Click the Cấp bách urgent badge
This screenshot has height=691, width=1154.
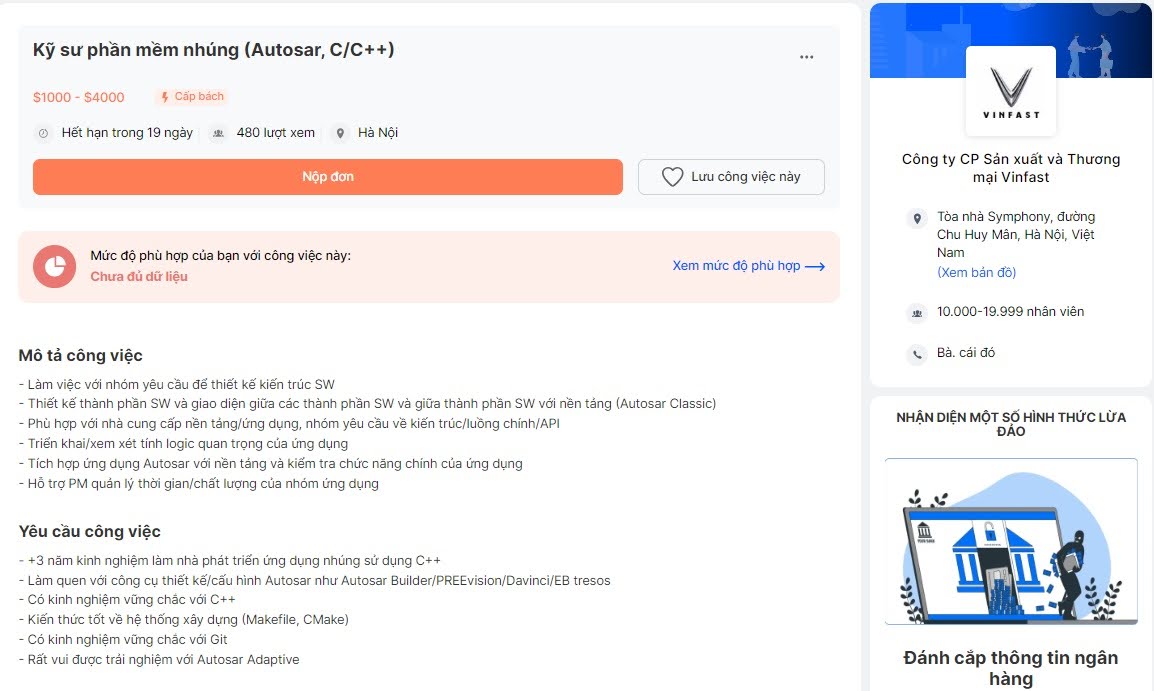tap(192, 97)
